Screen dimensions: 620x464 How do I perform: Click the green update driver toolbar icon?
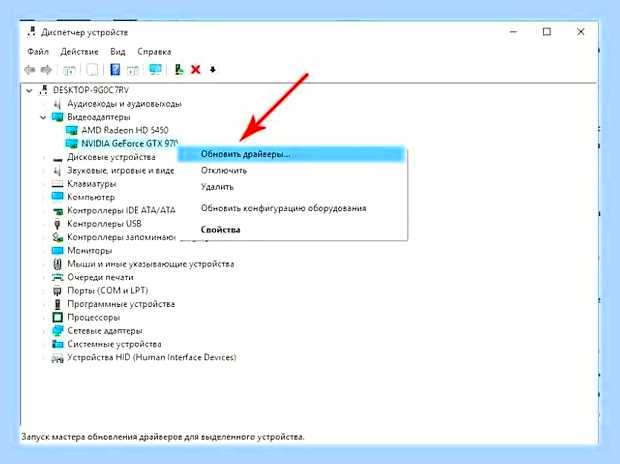(179, 70)
